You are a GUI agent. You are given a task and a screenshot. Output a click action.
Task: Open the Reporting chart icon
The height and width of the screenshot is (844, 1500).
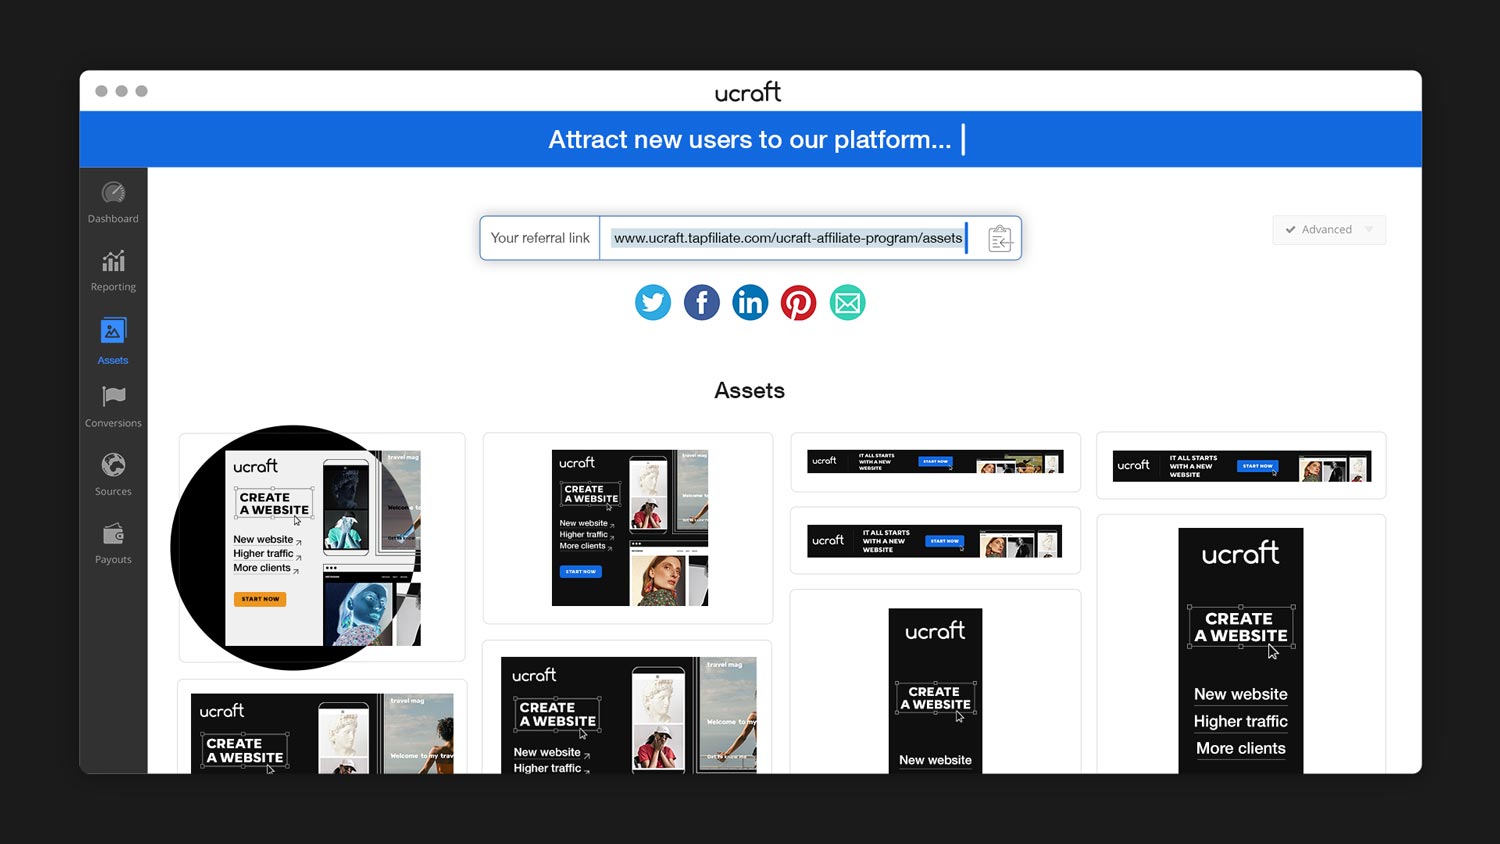click(x=113, y=261)
